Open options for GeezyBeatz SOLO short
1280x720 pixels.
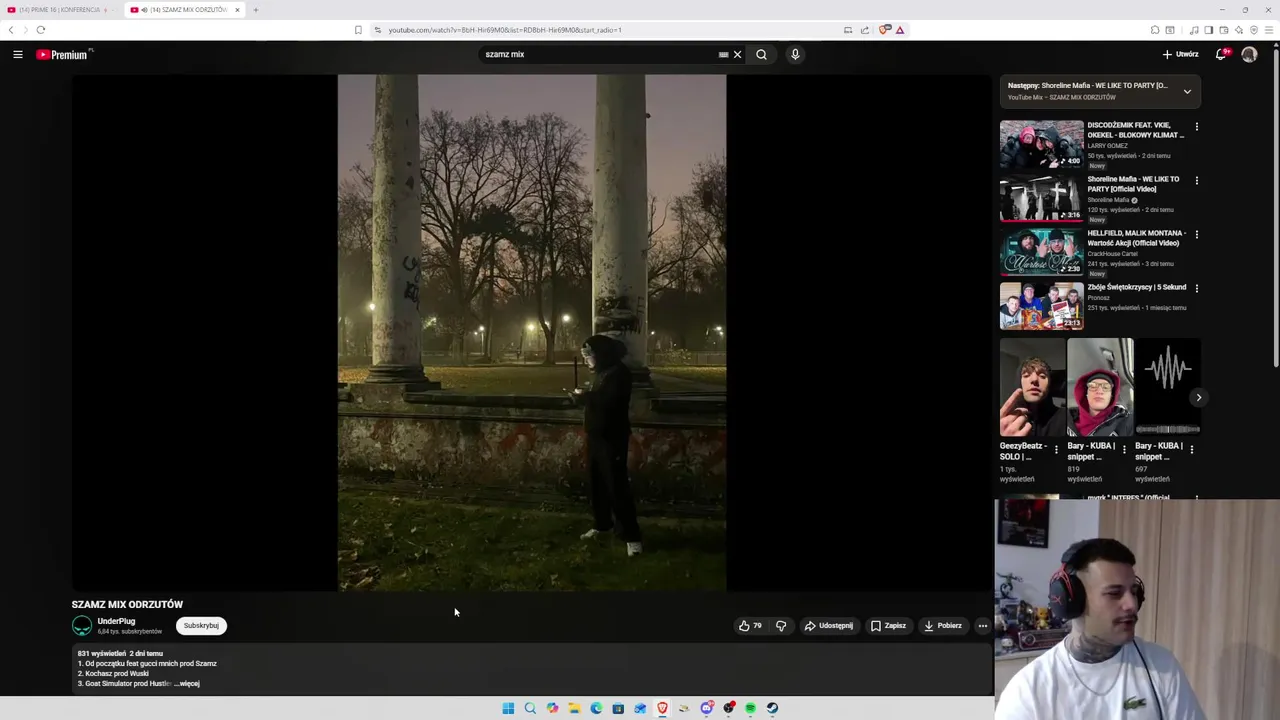[x=1056, y=450]
